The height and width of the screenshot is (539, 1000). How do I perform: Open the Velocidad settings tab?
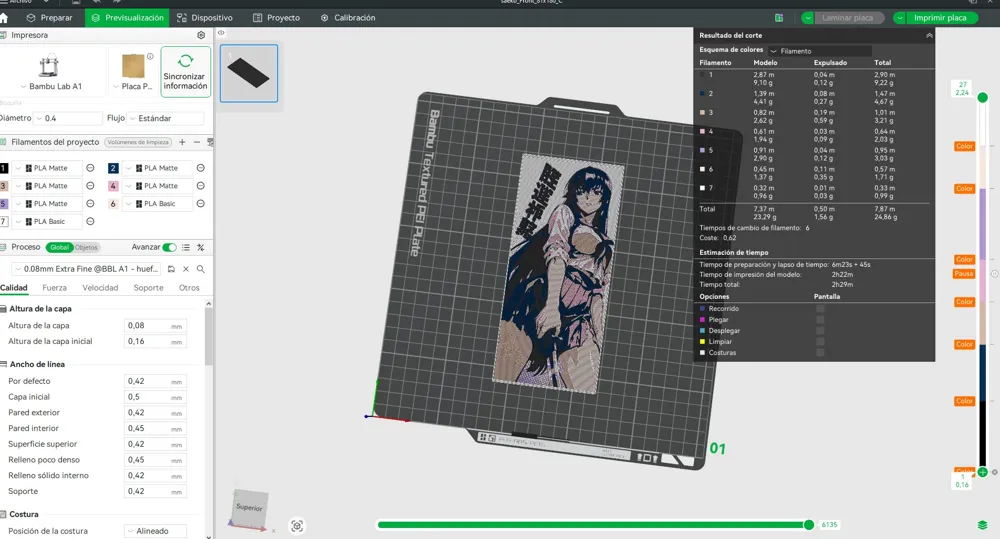100,288
